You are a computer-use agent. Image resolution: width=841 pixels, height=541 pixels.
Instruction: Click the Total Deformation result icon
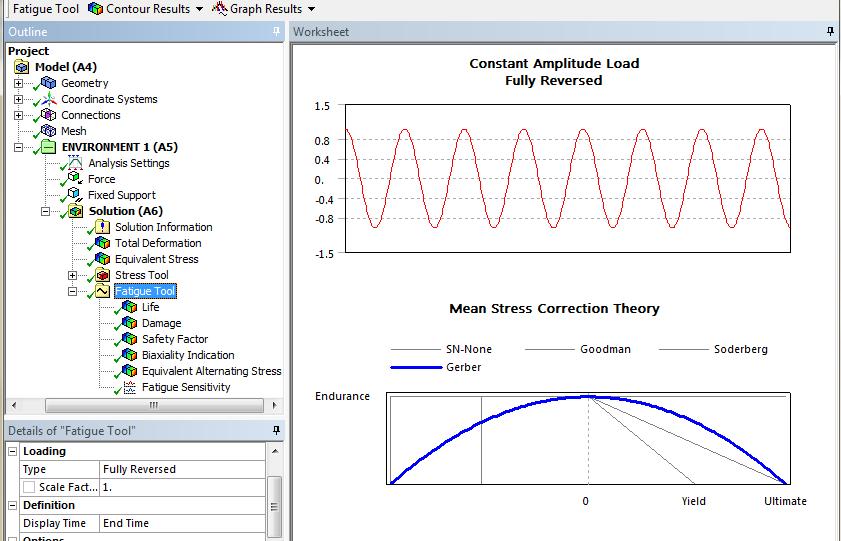(x=102, y=243)
